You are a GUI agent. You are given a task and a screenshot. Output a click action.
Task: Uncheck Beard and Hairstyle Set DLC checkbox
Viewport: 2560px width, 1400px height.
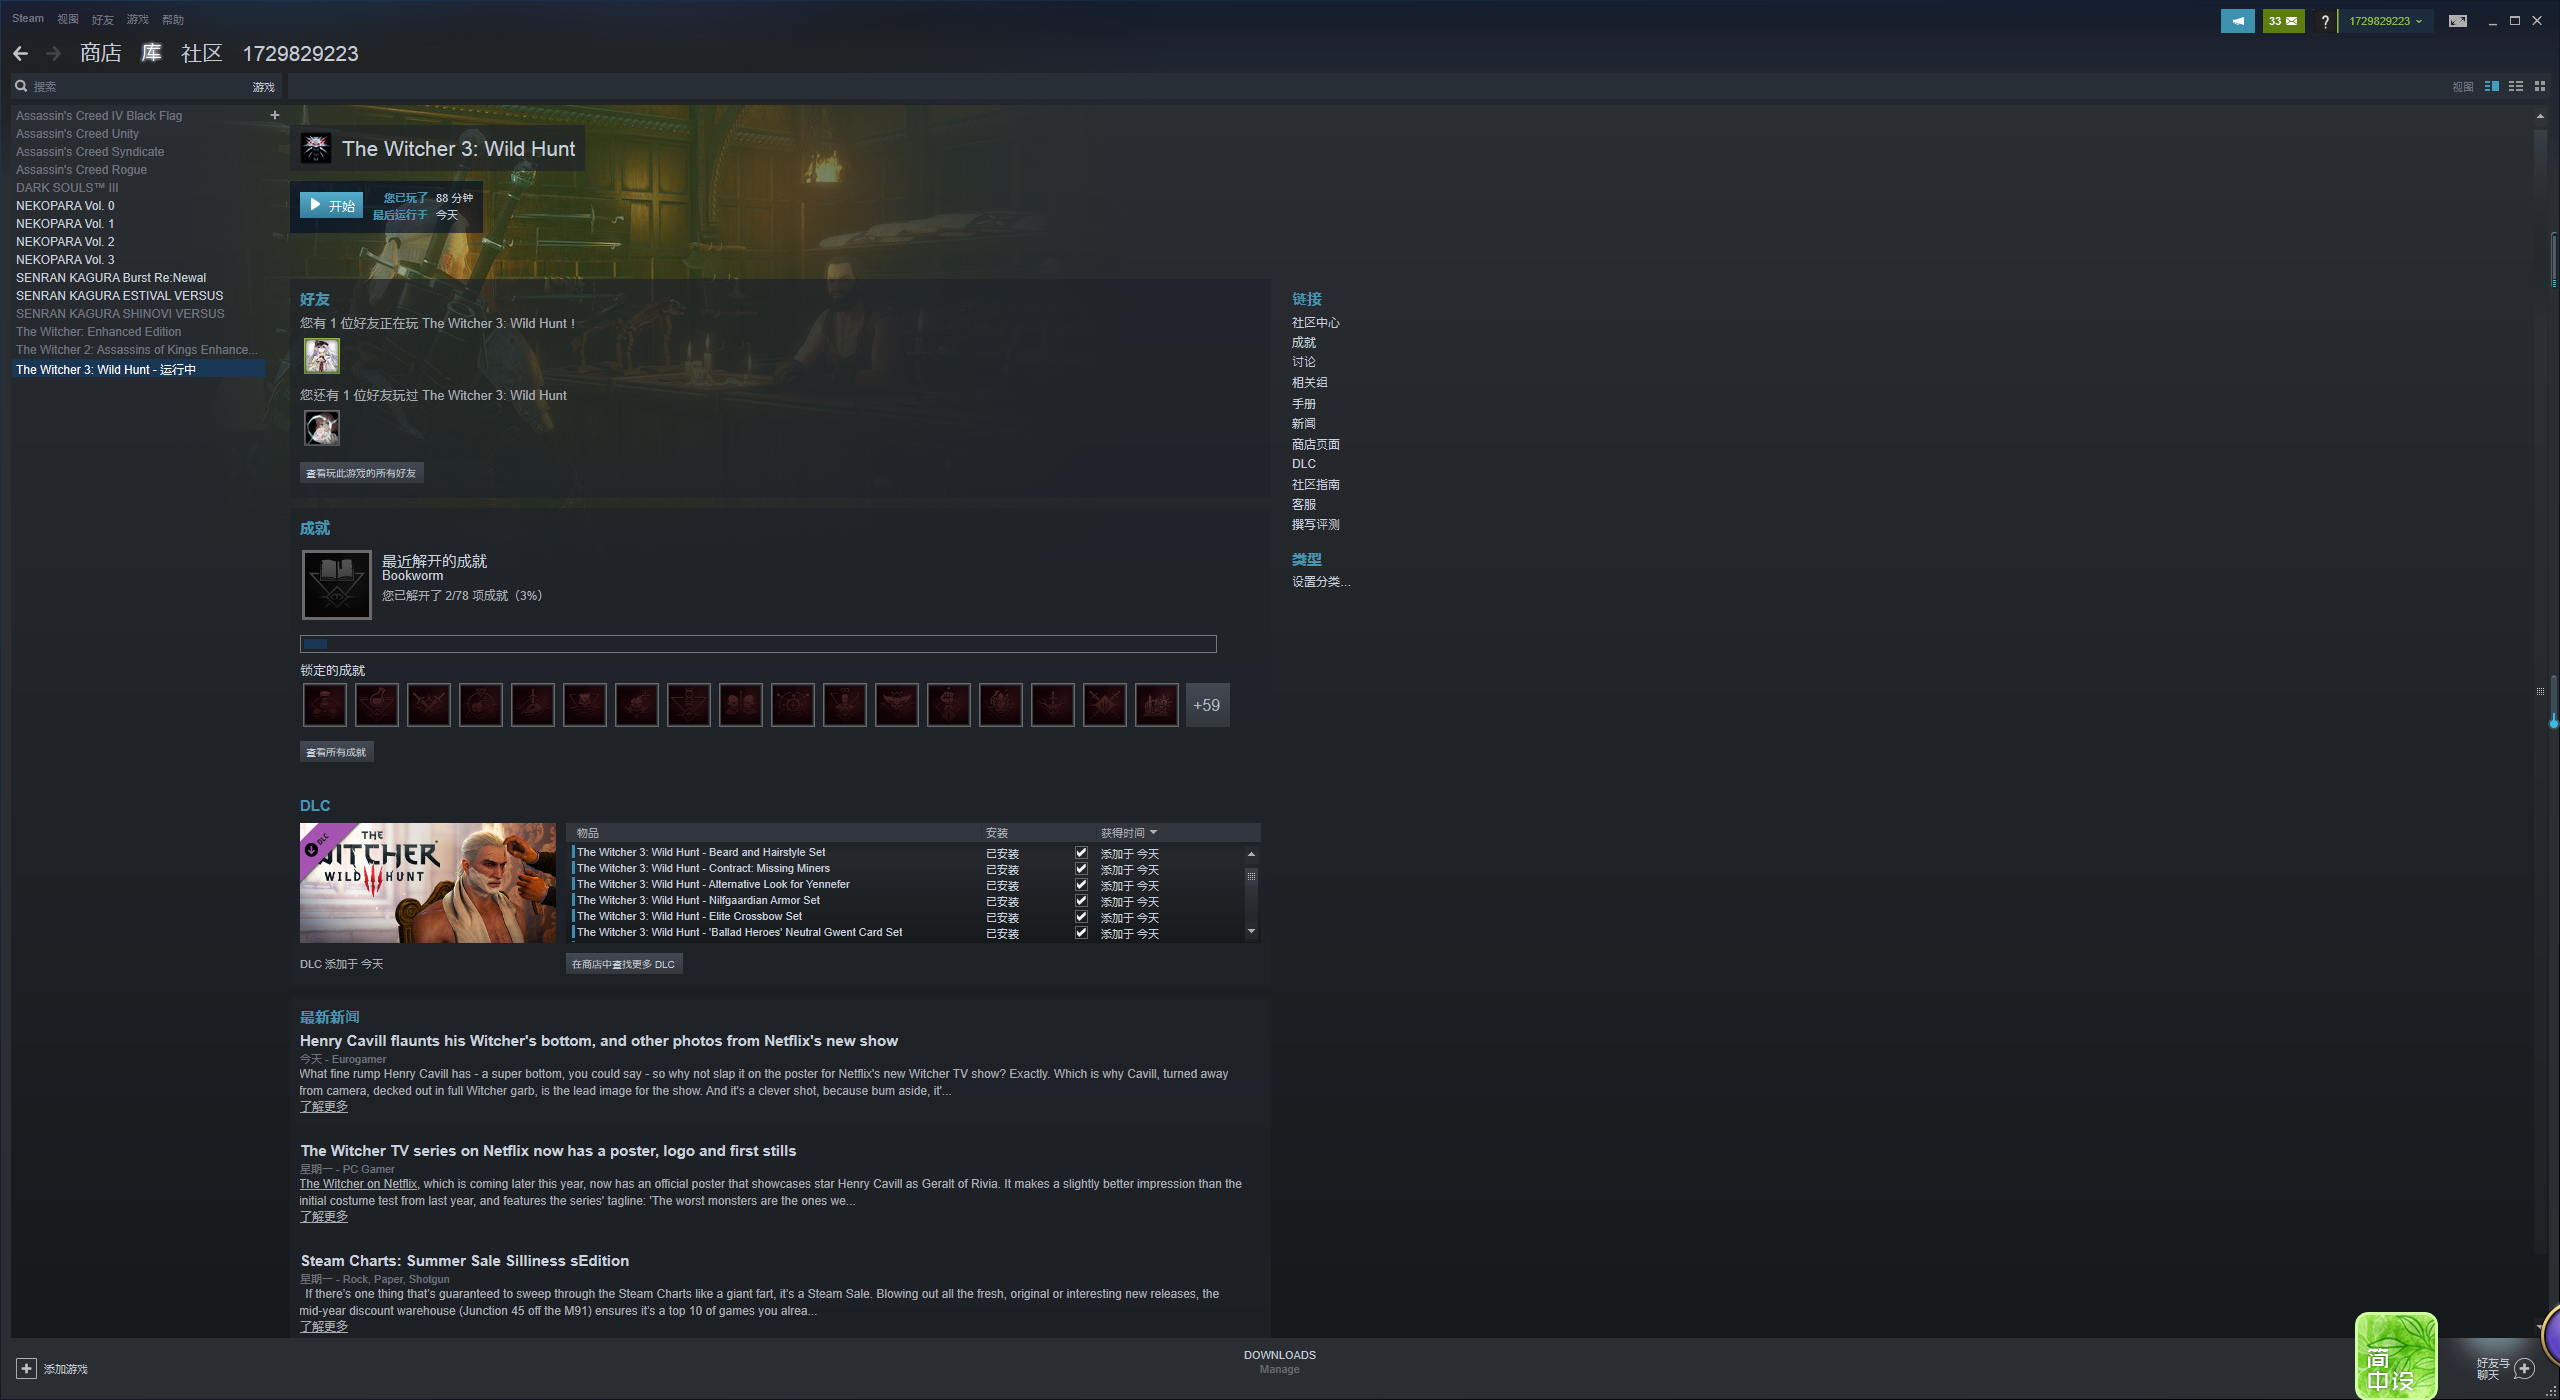1081,853
